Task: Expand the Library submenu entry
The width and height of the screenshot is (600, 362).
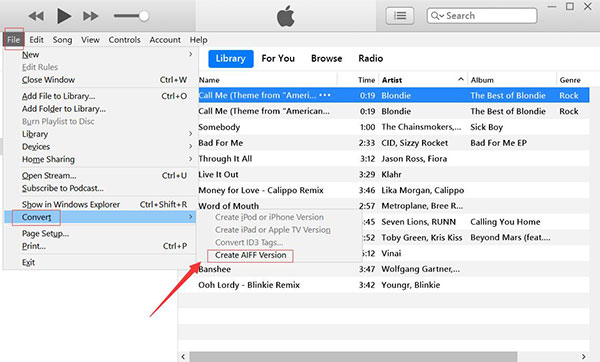Action: pyautogui.click(x=101, y=134)
